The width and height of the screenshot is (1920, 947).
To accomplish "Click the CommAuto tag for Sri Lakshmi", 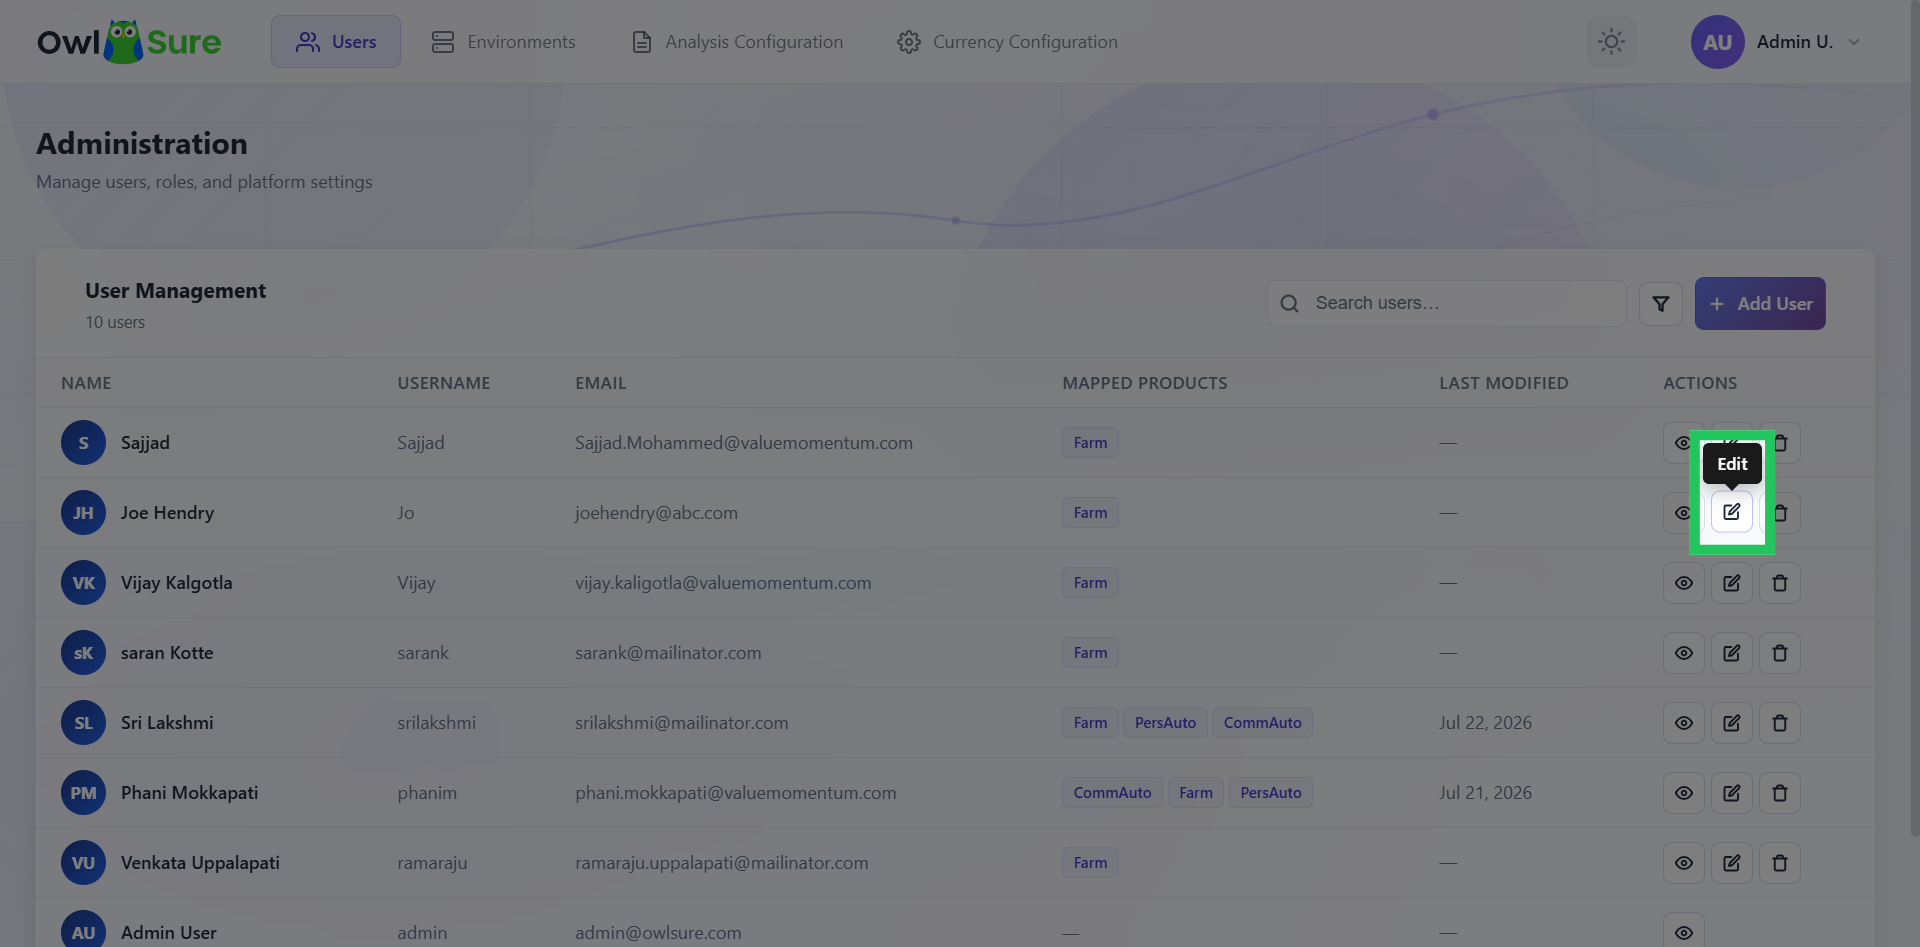I will point(1262,723).
